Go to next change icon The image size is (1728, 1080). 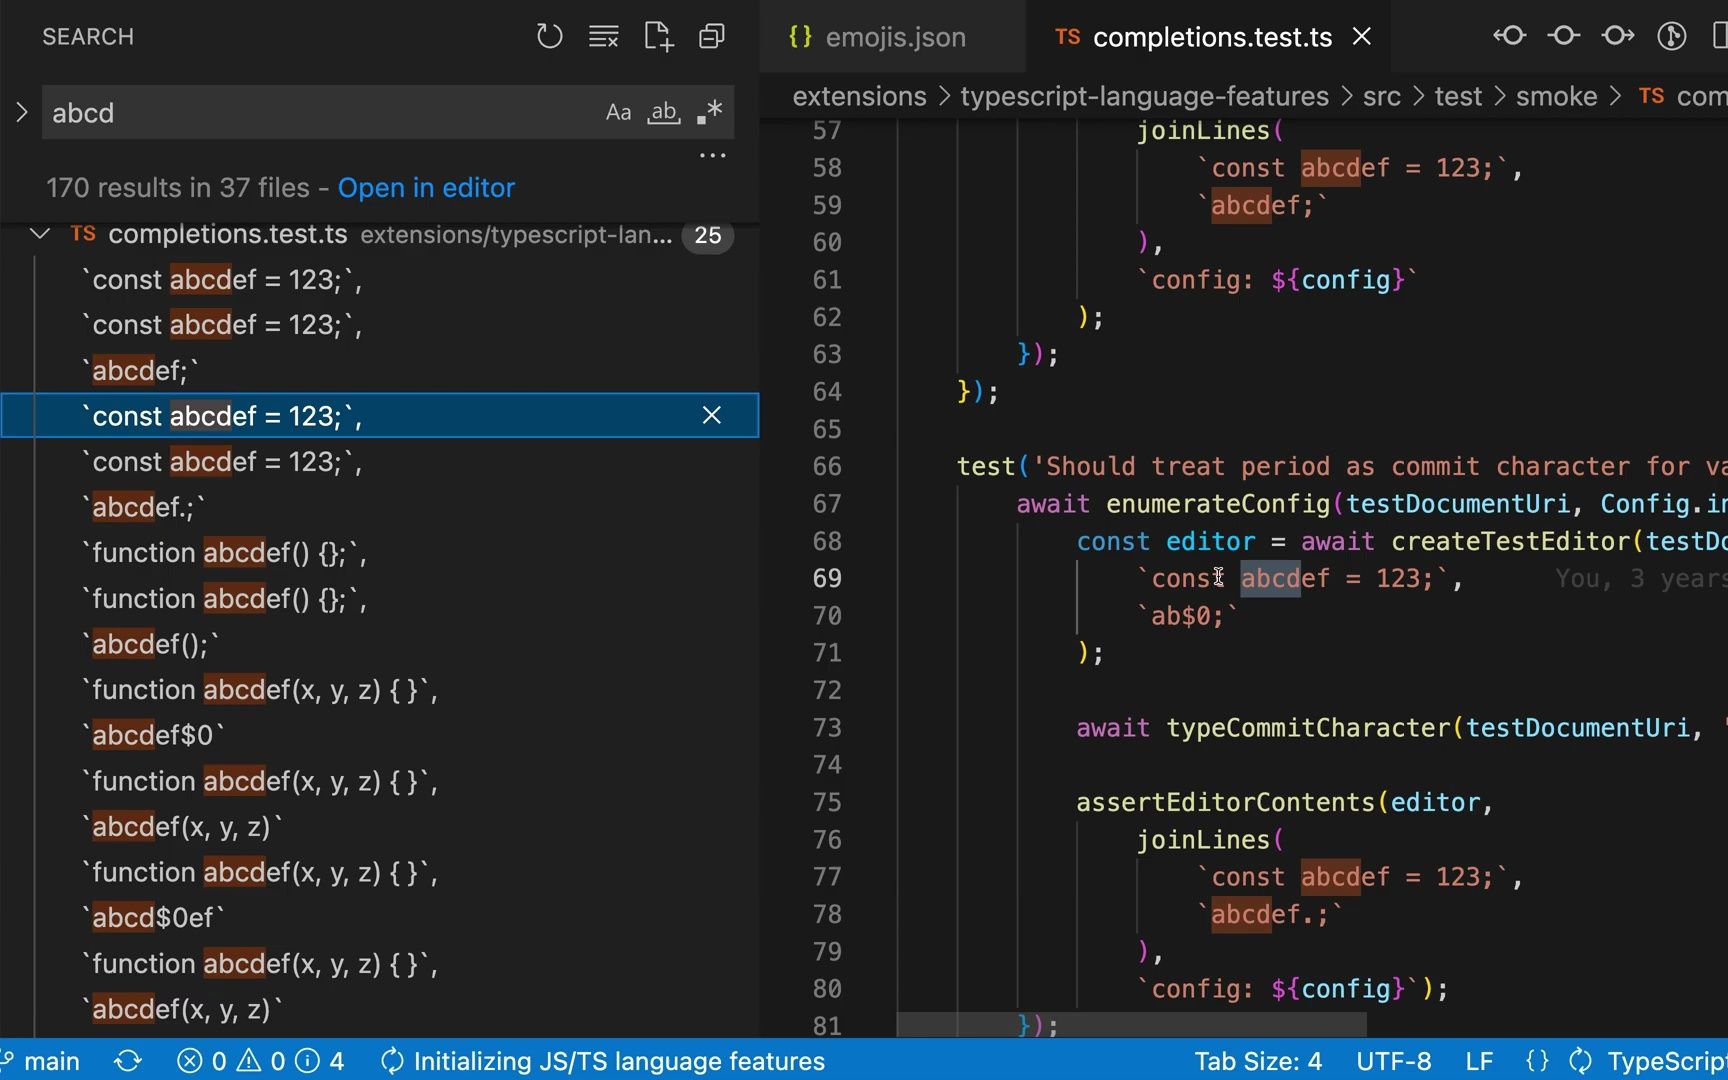(x=1617, y=37)
